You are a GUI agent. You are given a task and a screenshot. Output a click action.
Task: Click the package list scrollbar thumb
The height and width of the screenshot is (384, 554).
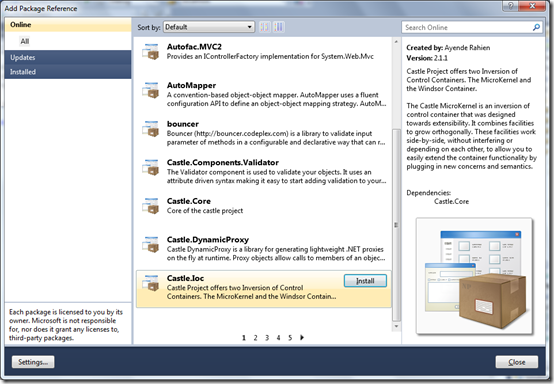coord(396,225)
